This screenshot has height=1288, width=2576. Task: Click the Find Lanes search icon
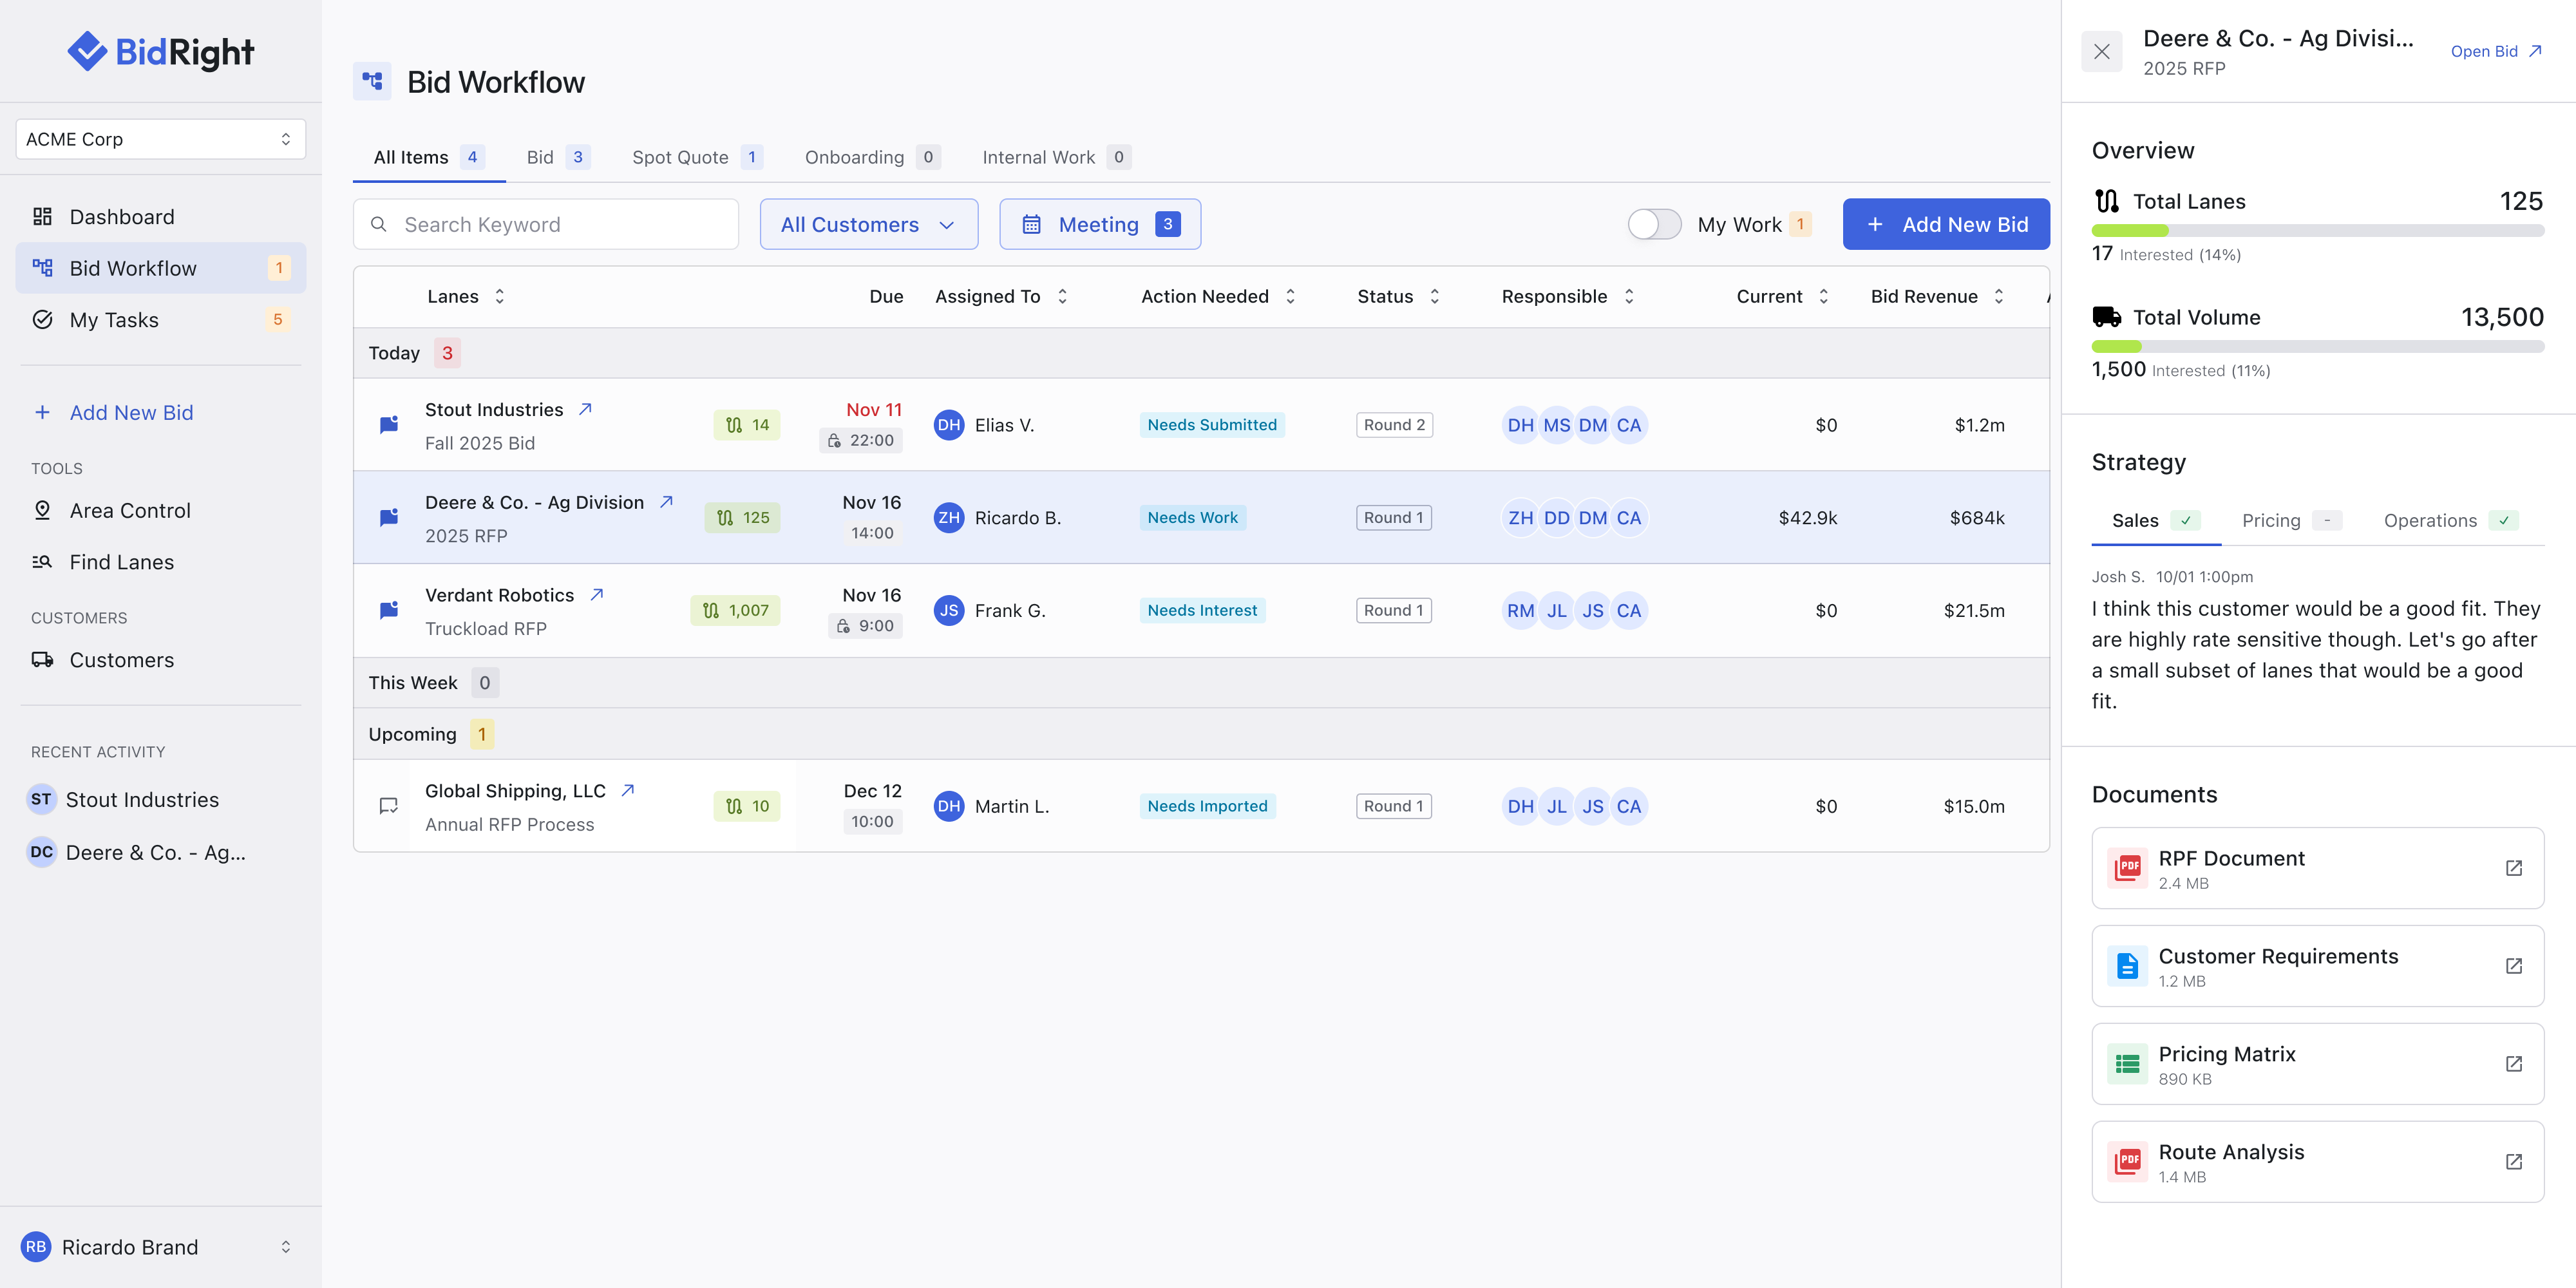click(42, 562)
